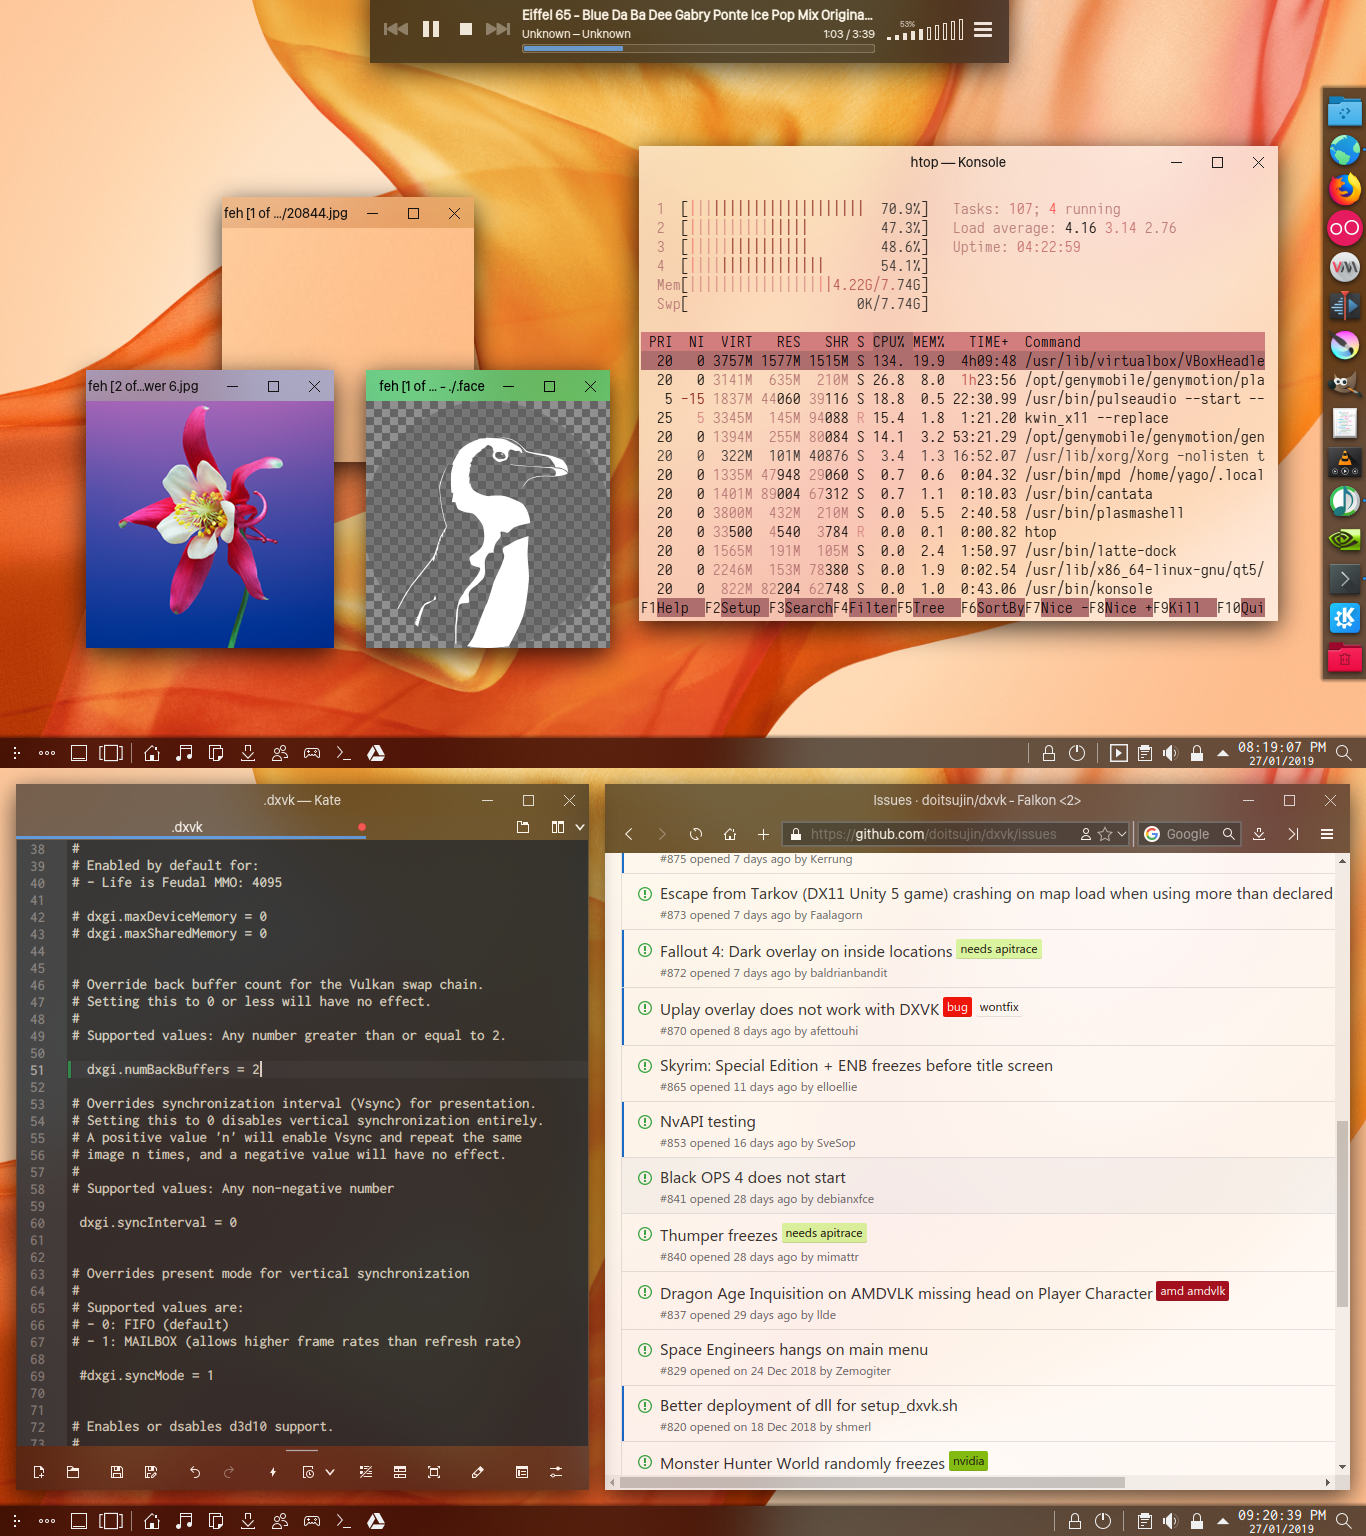Click Kate's split view toolbar icon
The width and height of the screenshot is (1366, 1536).
400,1472
